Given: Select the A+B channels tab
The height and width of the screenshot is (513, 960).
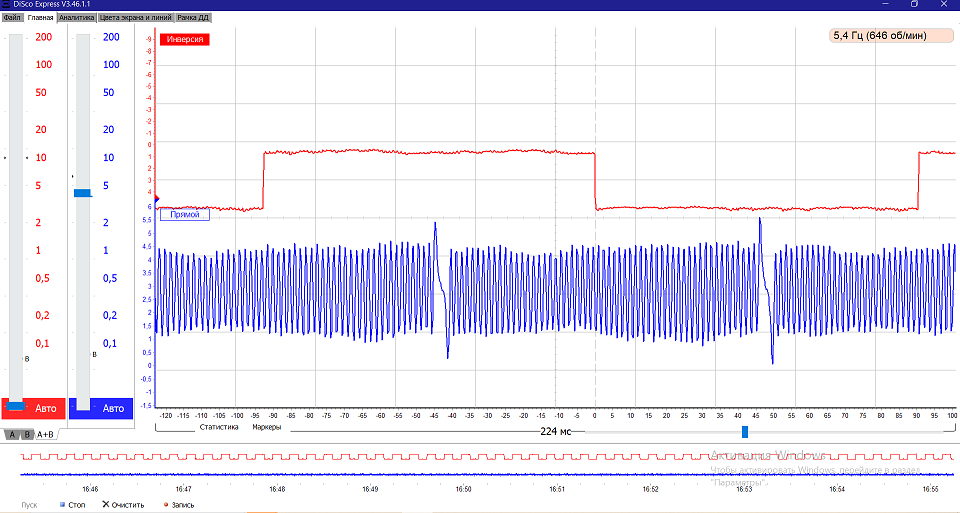Looking at the screenshot, I should (45, 435).
